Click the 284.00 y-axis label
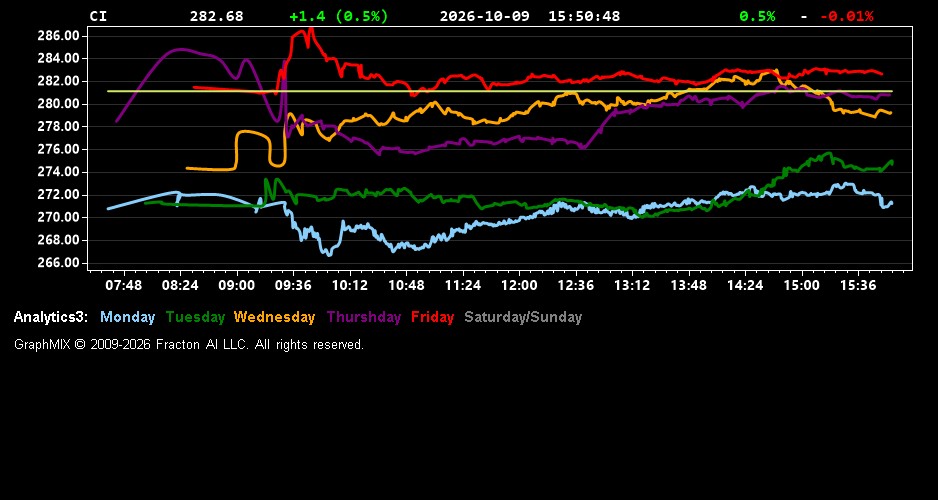Image resolution: width=938 pixels, height=500 pixels. pyautogui.click(x=59, y=59)
